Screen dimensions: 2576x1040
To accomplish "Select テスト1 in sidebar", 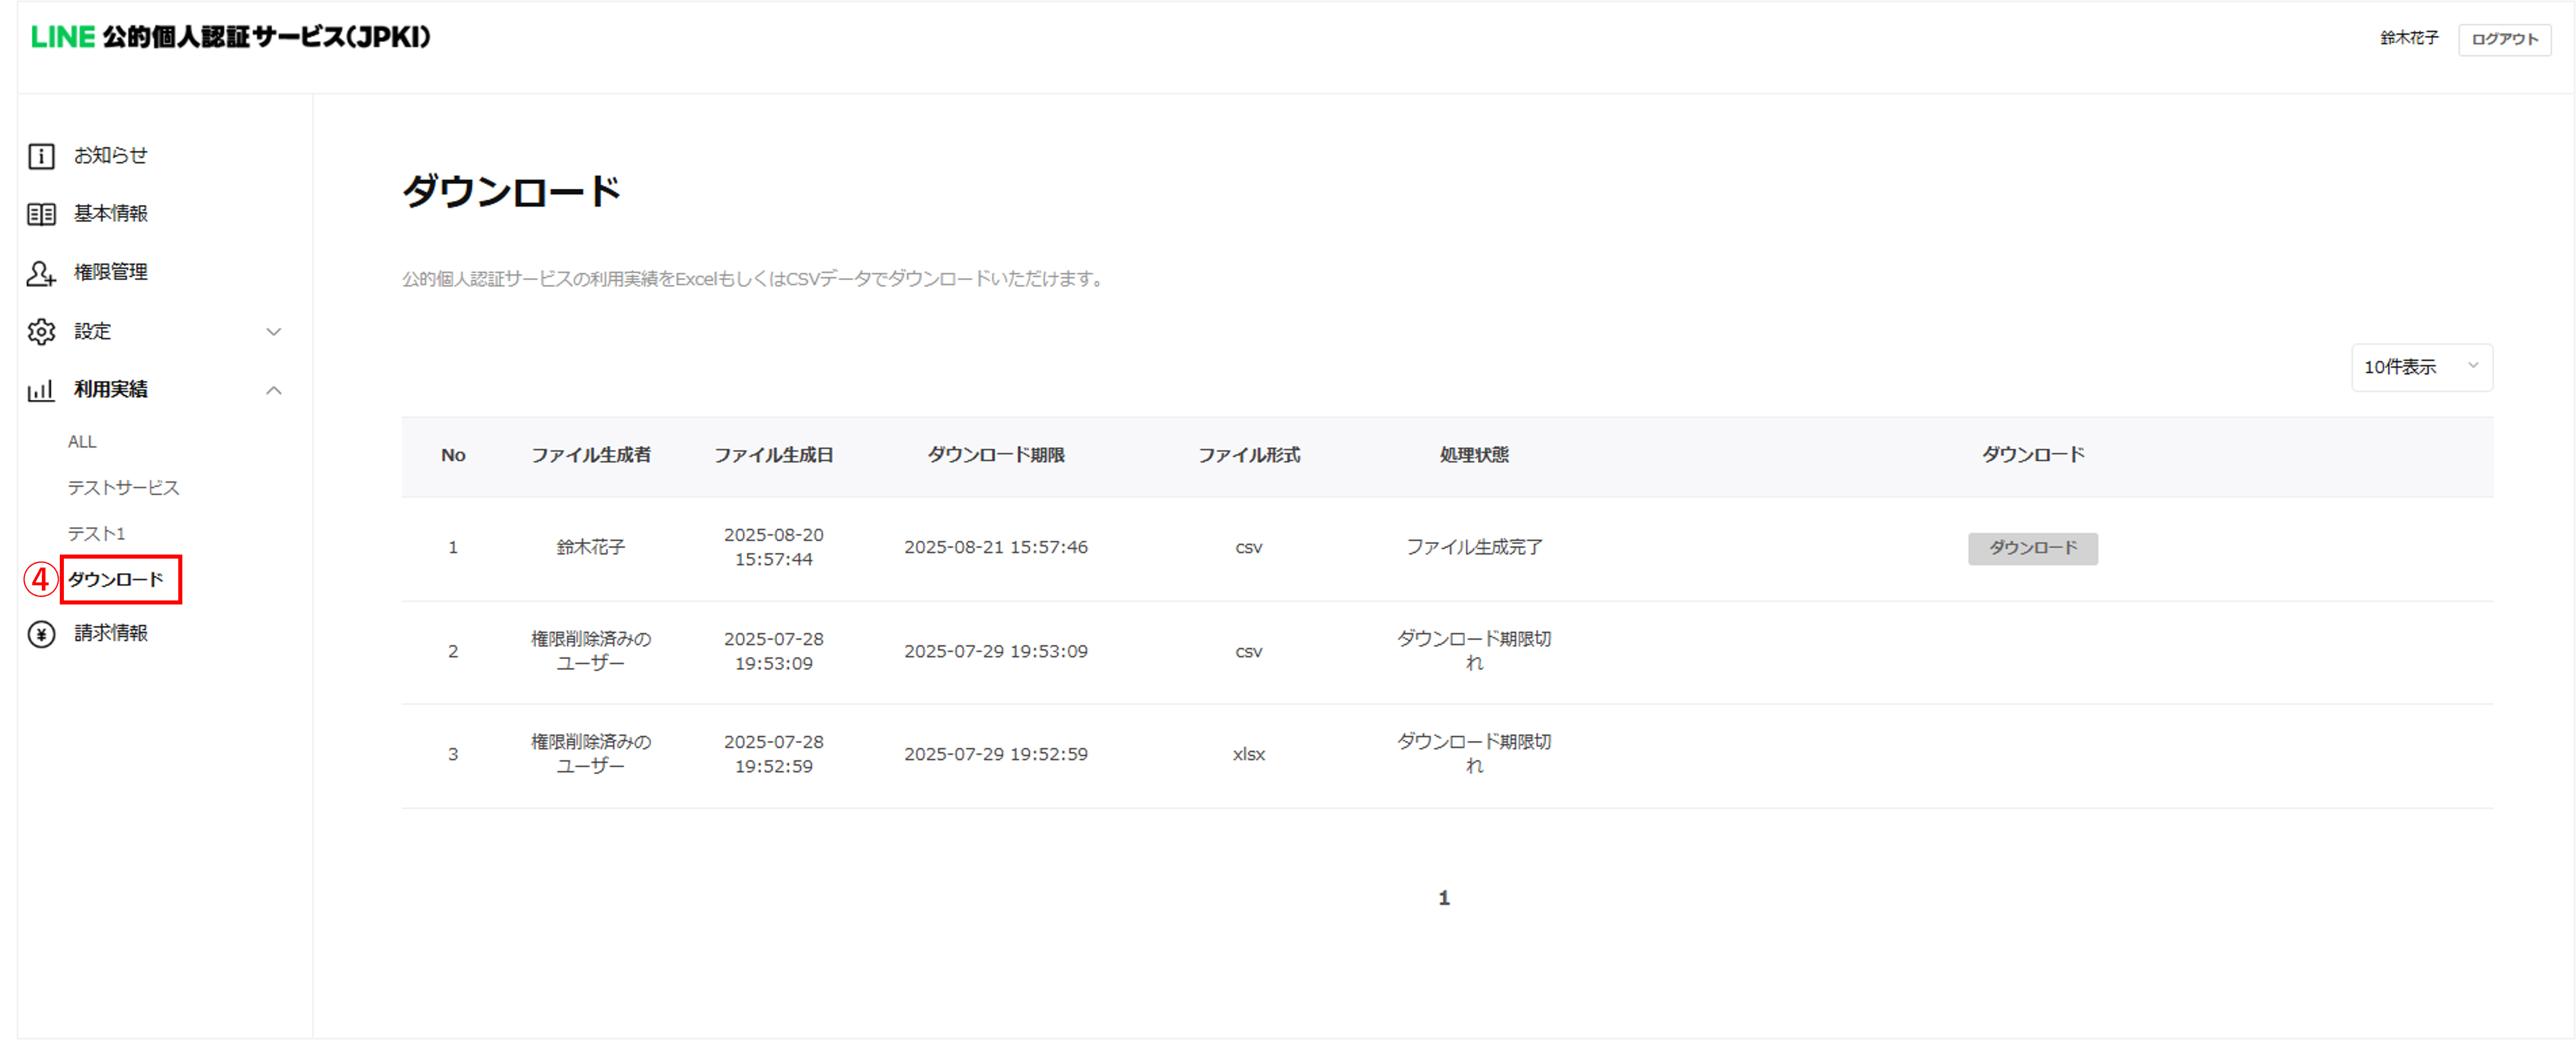I will (x=96, y=533).
